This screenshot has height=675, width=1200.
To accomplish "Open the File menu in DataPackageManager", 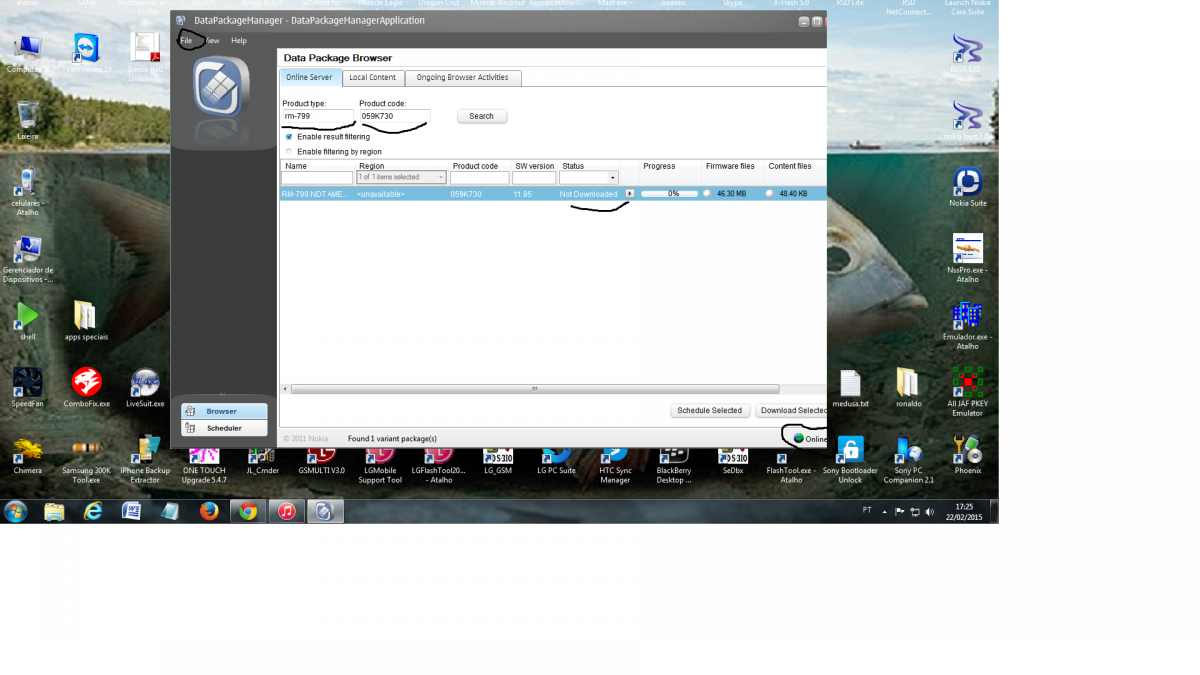I will point(186,41).
